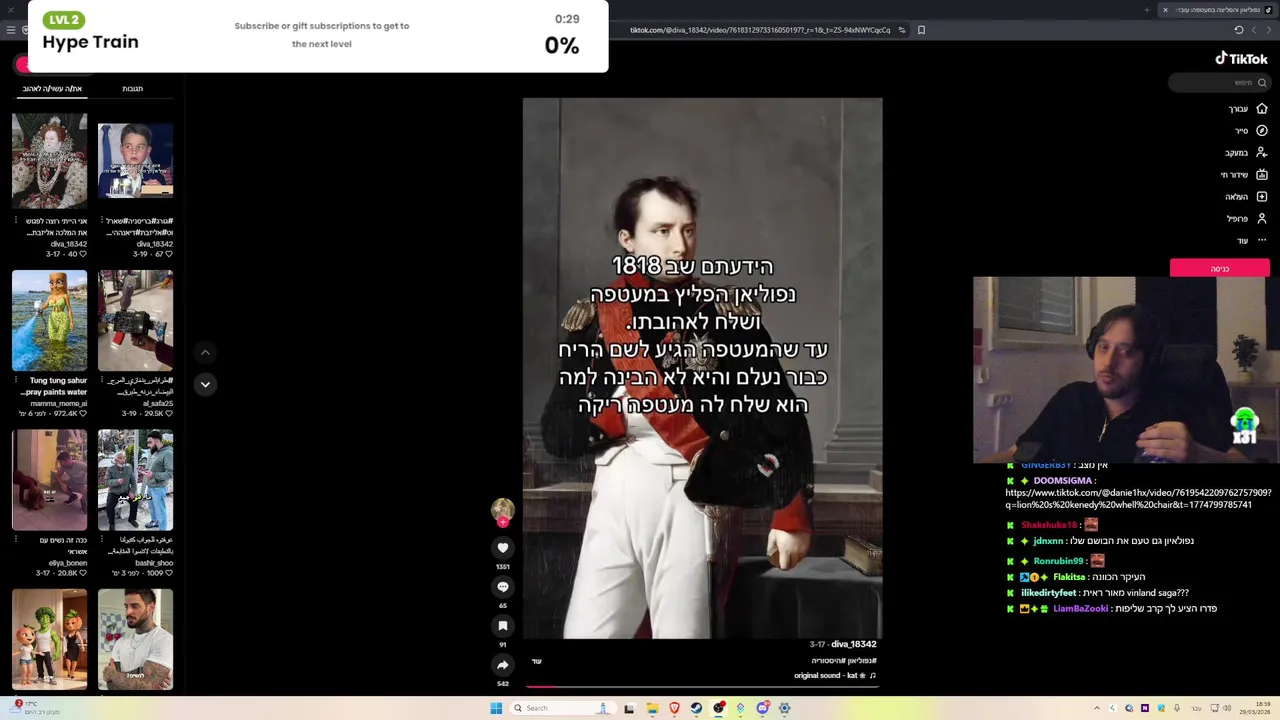The width and height of the screenshot is (1280, 720).
Task: Open the Settings gear taskbar icon
Action: click(x=784, y=708)
